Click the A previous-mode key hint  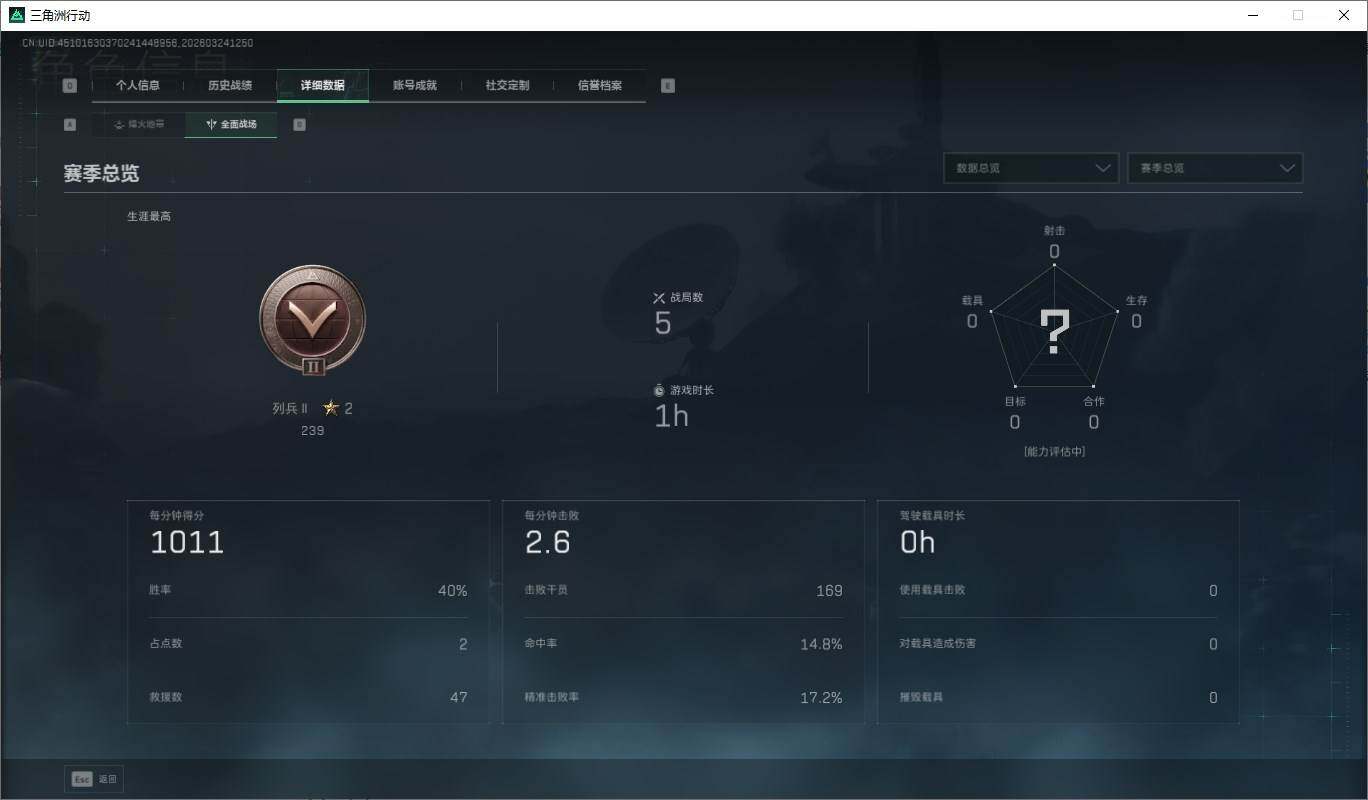pyautogui.click(x=70, y=125)
